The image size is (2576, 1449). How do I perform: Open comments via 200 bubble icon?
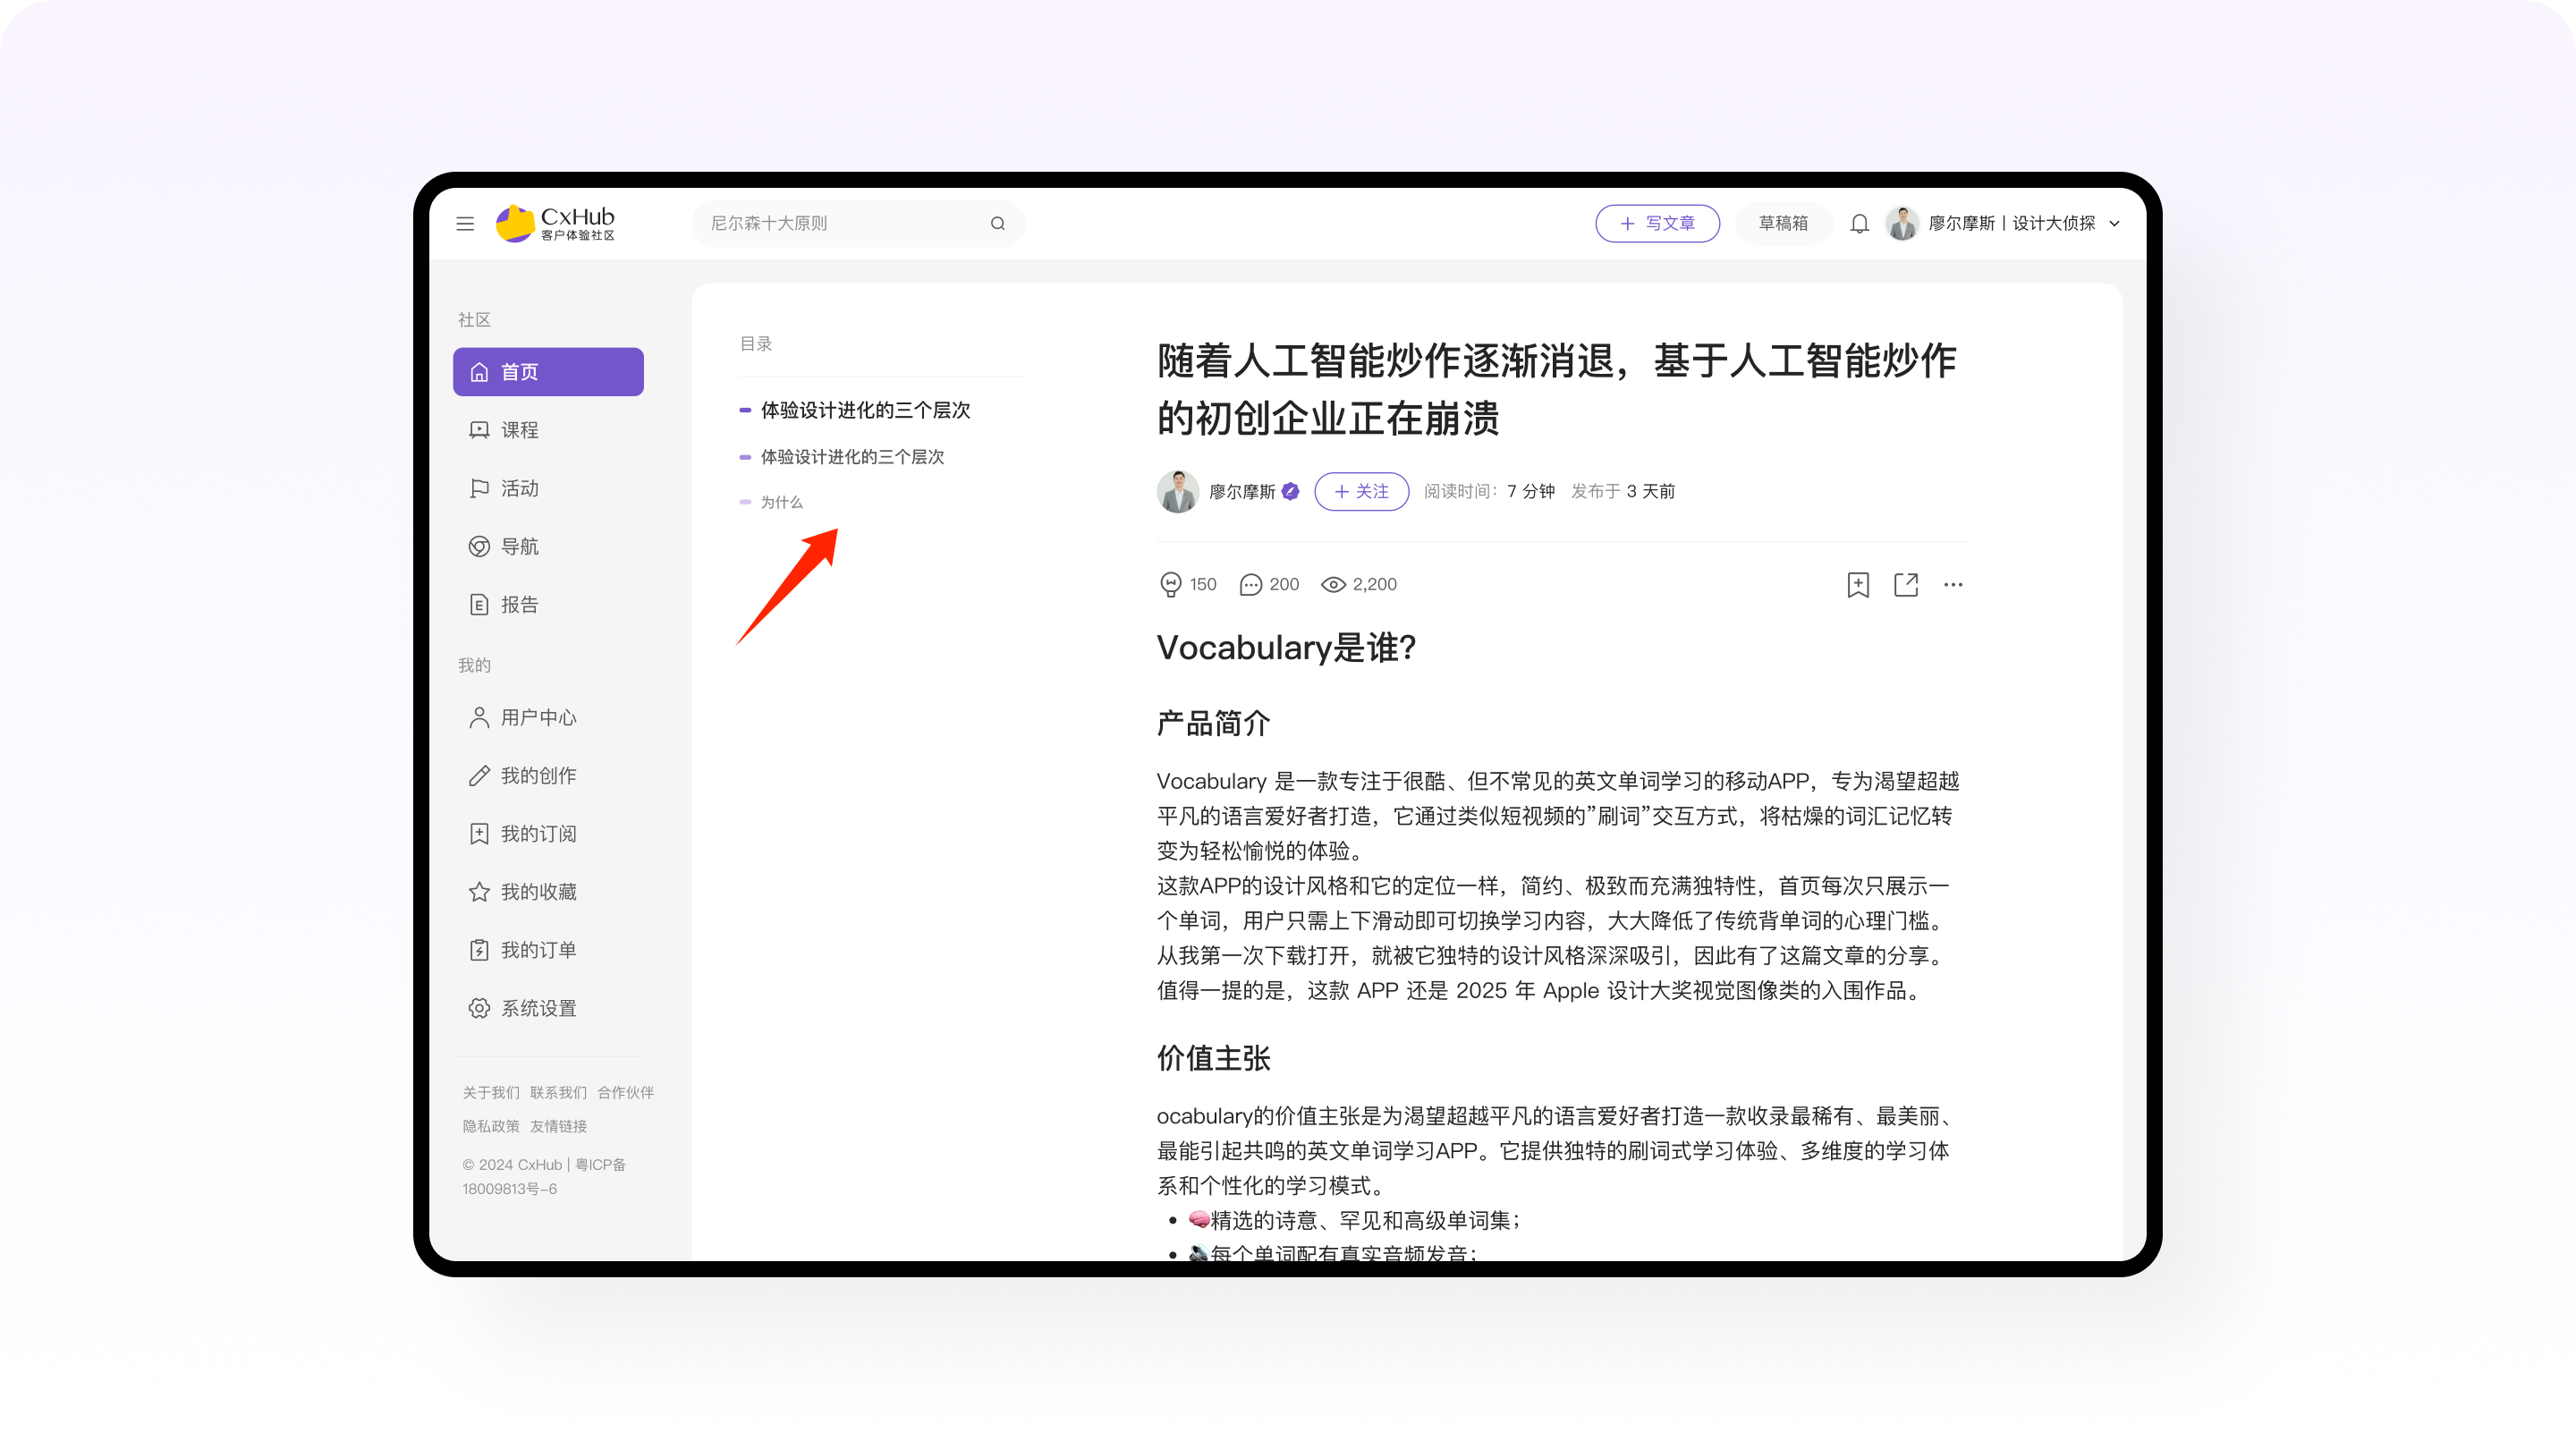(1250, 584)
